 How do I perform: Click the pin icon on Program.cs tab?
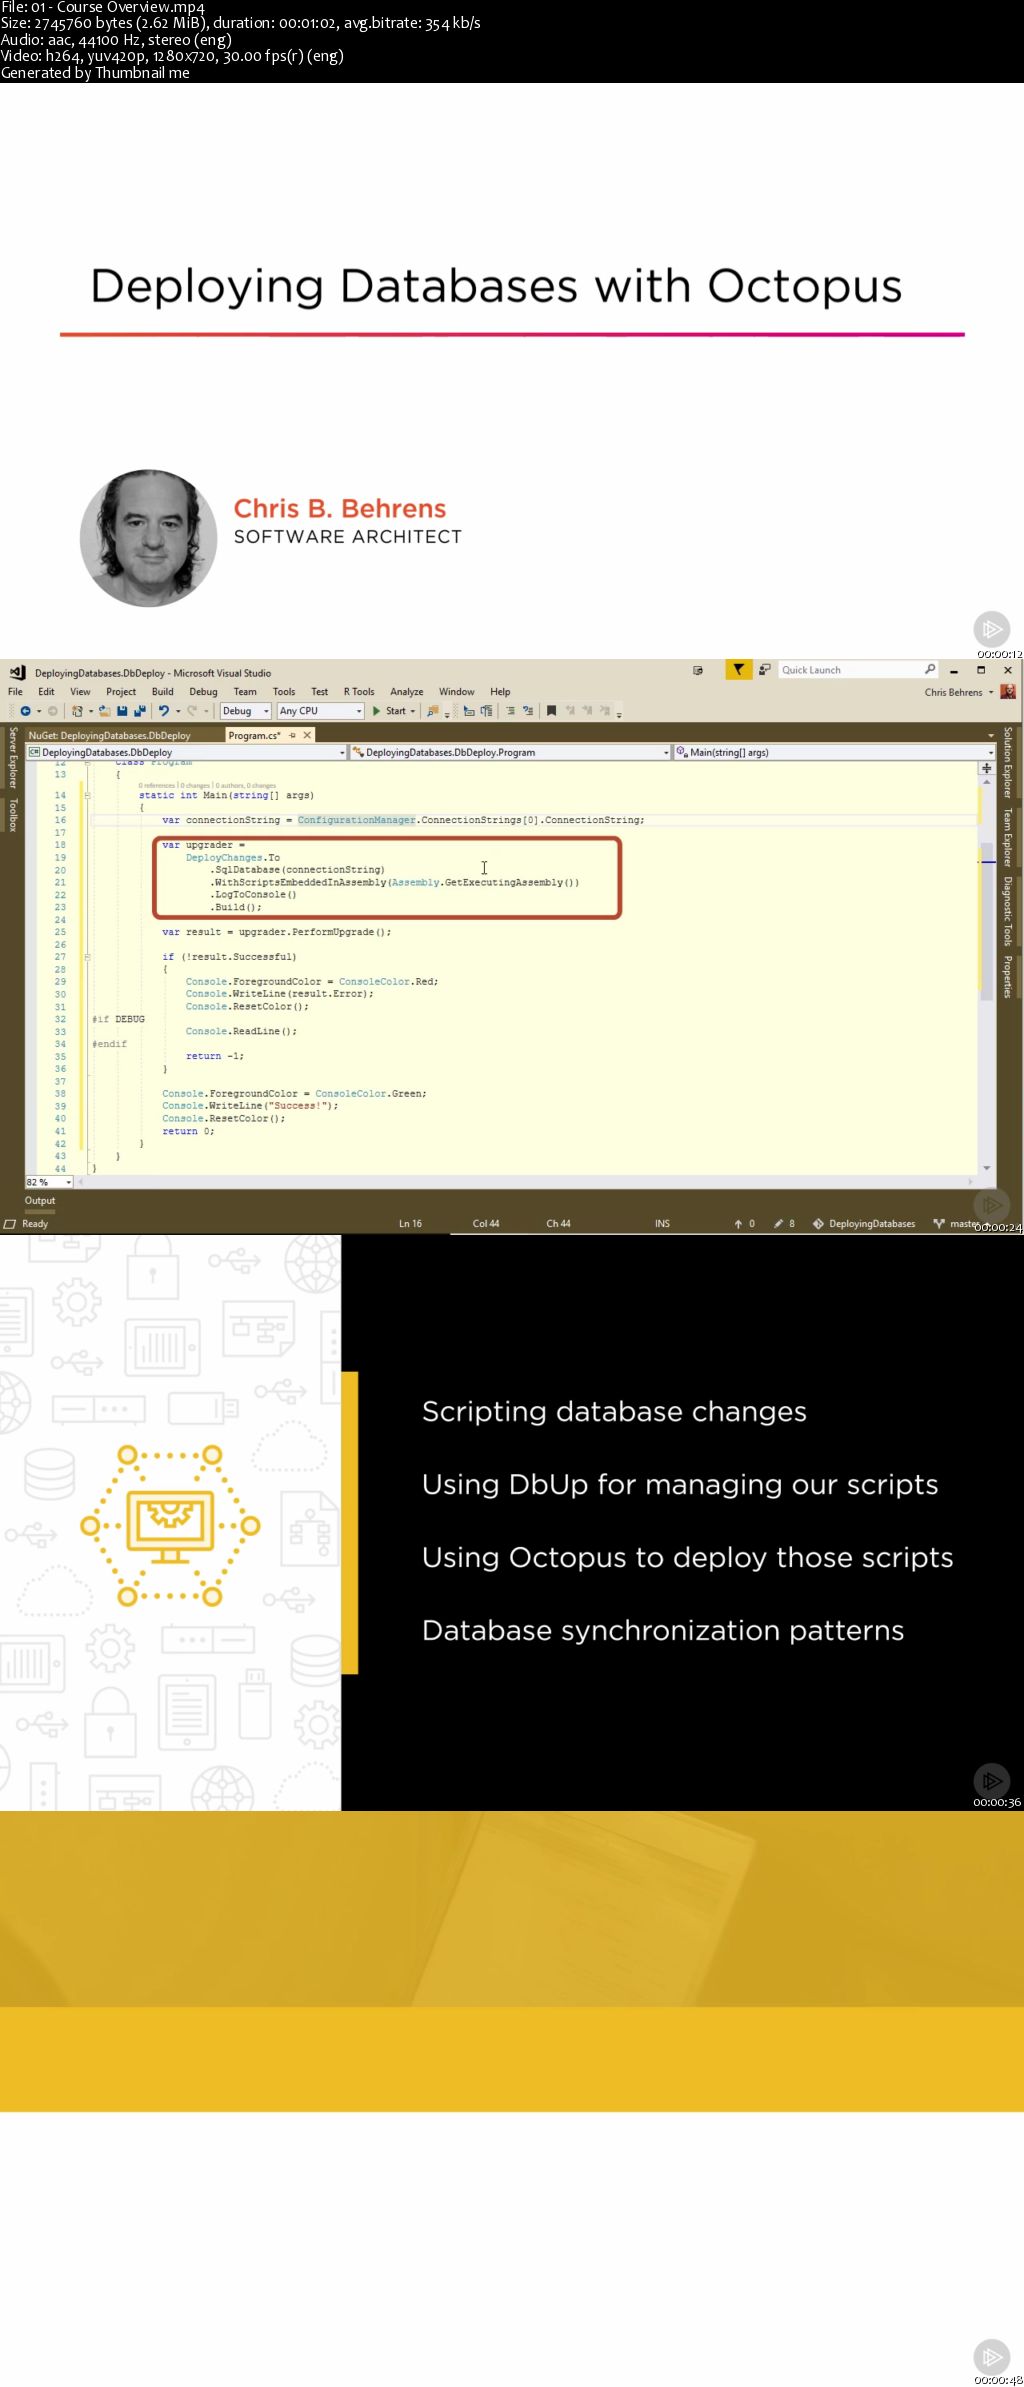(293, 735)
